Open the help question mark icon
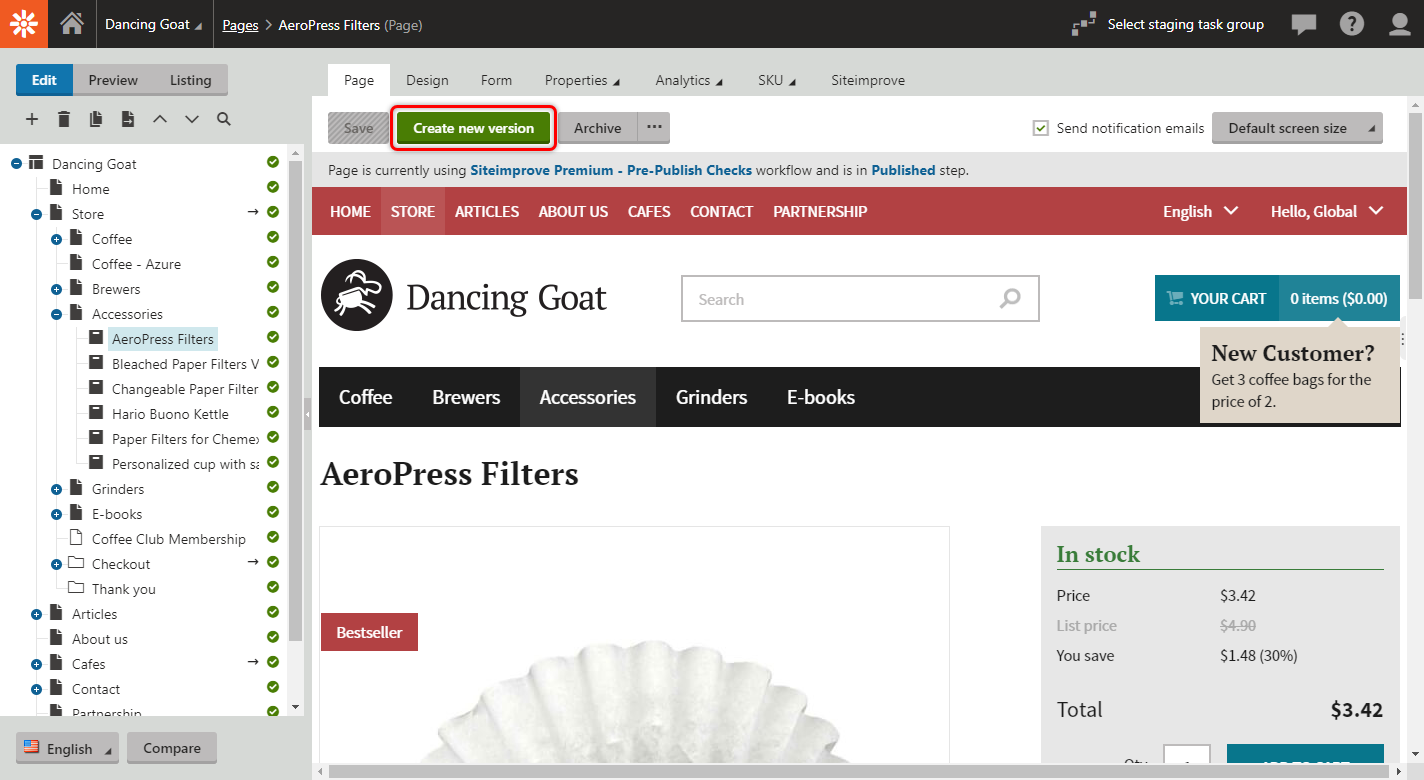 (1352, 24)
